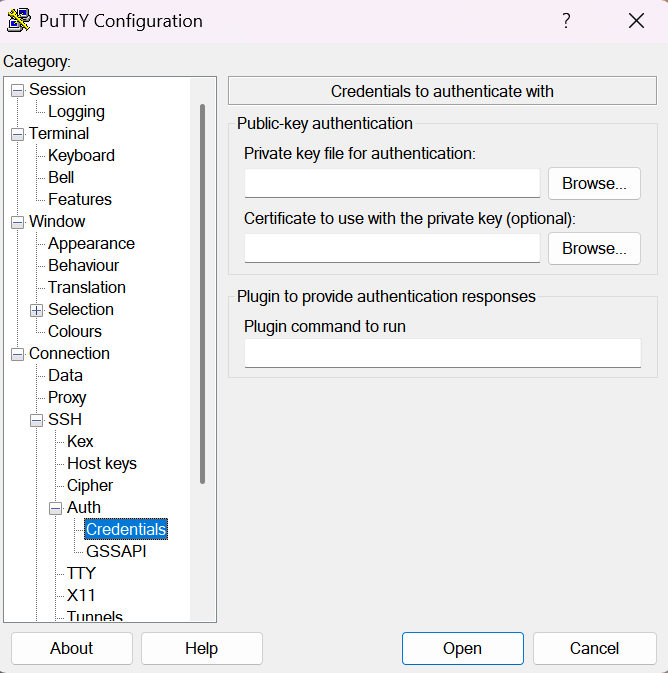The image size is (668, 673).
Task: Open the Colours category
Action: 75,331
